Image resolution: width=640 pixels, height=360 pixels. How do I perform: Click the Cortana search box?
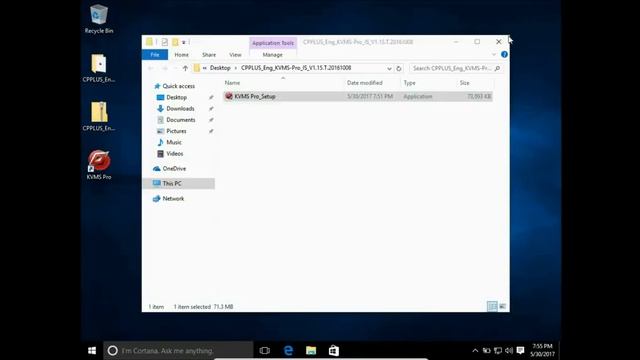[x=178, y=351]
